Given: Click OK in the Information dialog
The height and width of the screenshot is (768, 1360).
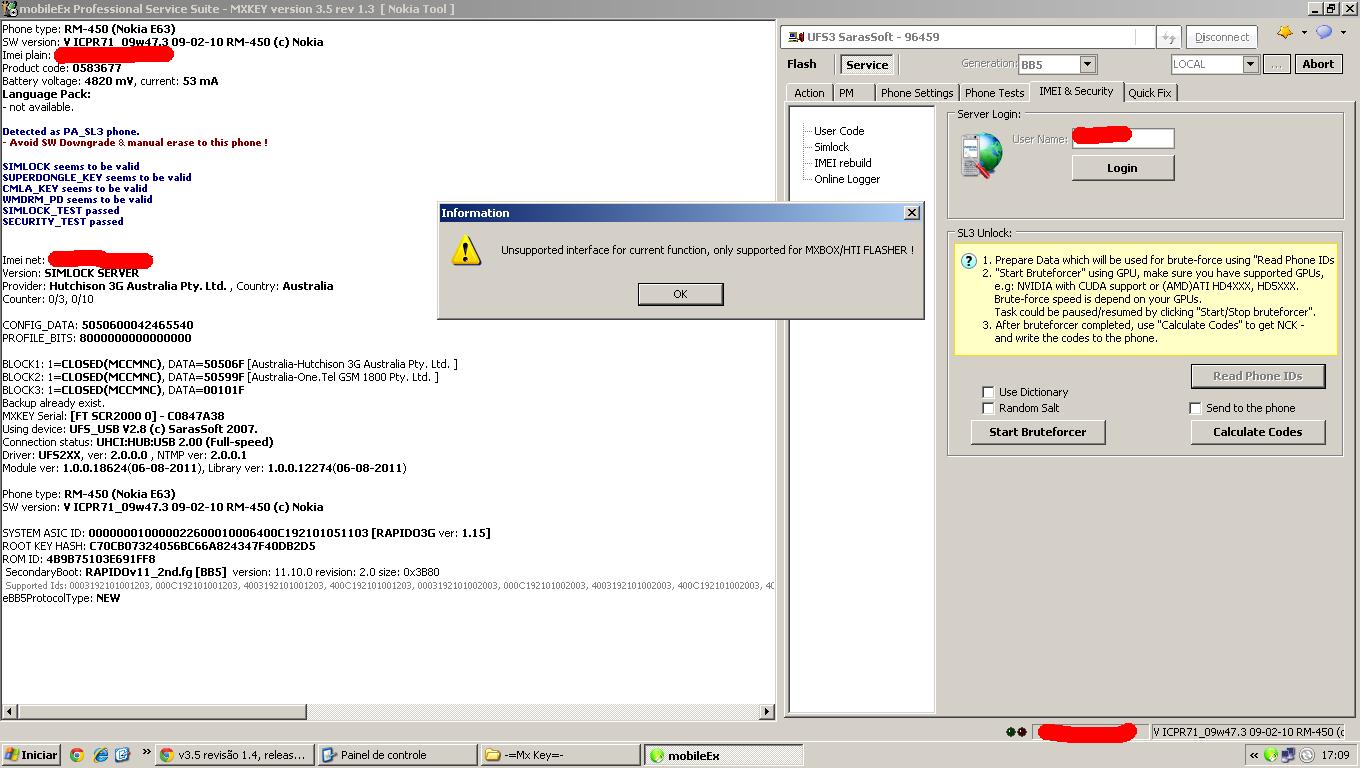Looking at the screenshot, I should (680, 294).
